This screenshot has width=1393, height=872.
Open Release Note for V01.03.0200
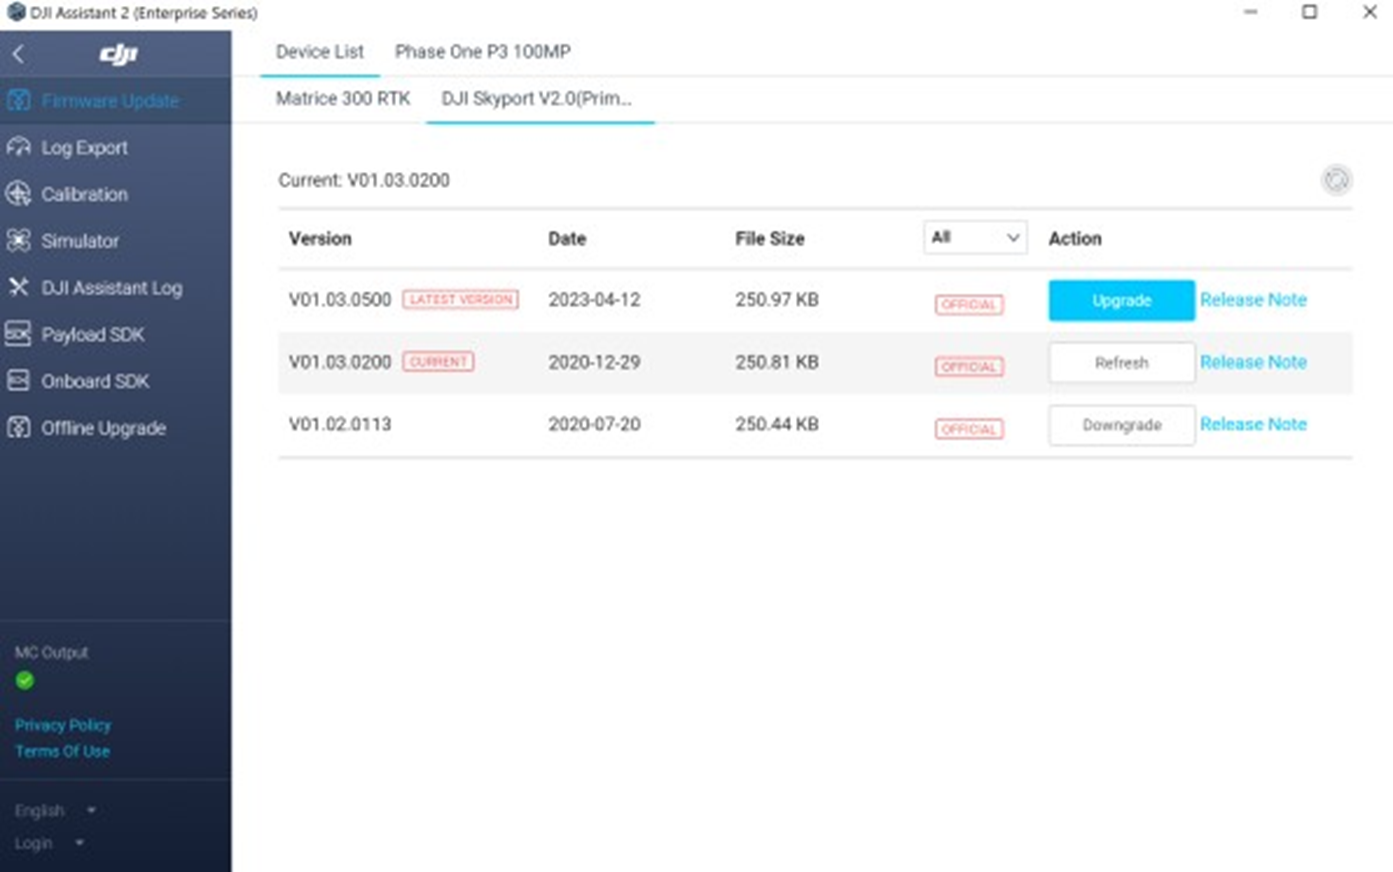tap(1253, 362)
